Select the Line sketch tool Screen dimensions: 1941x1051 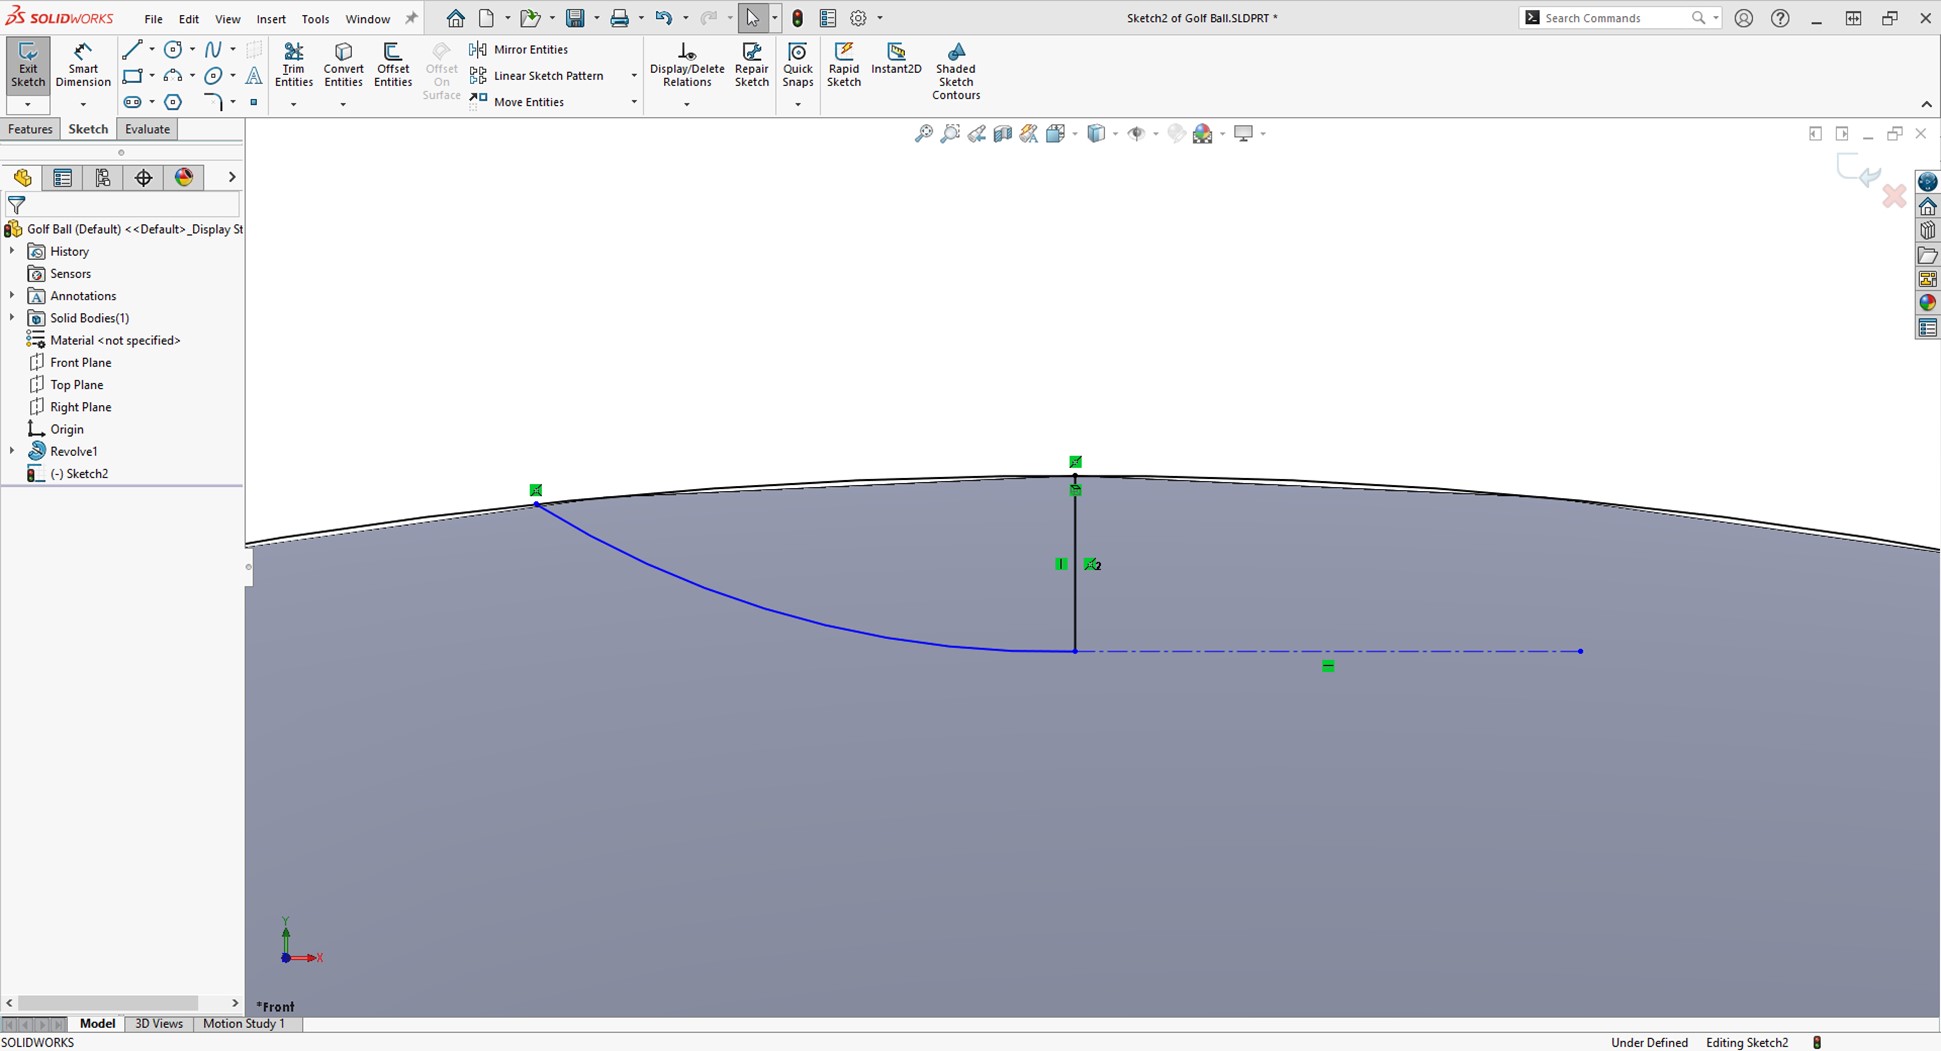point(133,49)
